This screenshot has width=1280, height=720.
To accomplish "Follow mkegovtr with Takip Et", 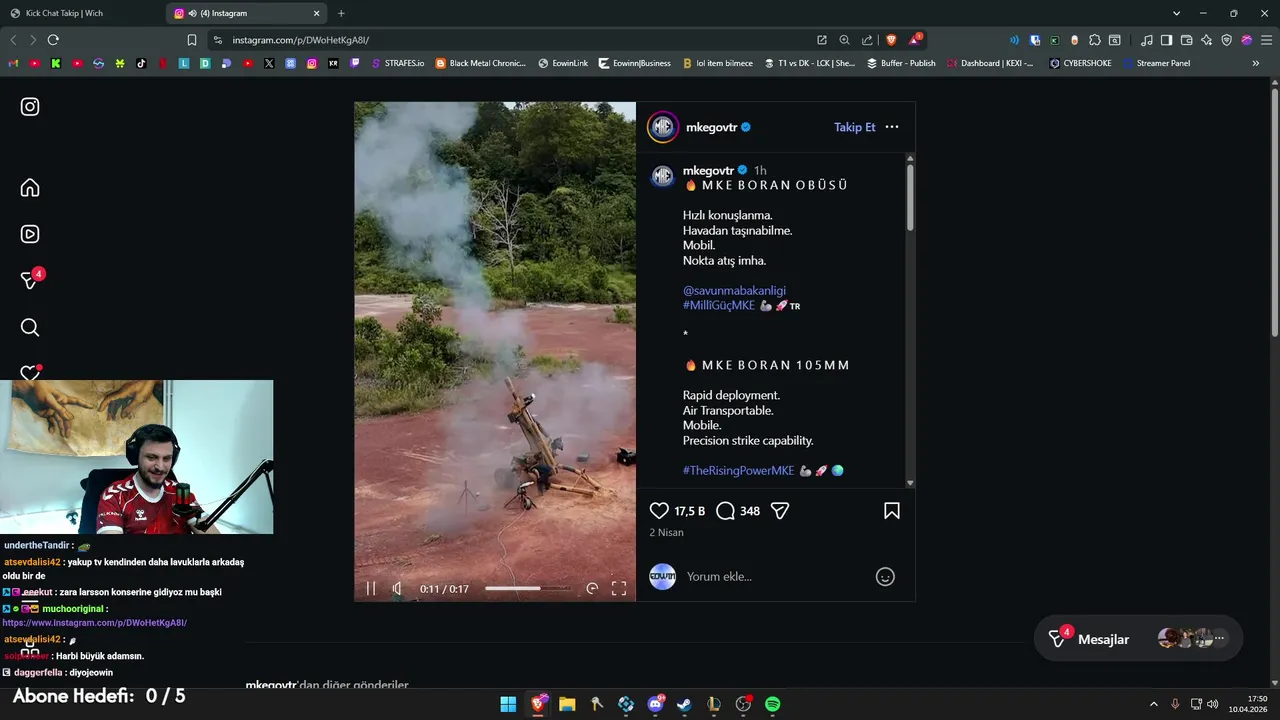I will [x=855, y=127].
